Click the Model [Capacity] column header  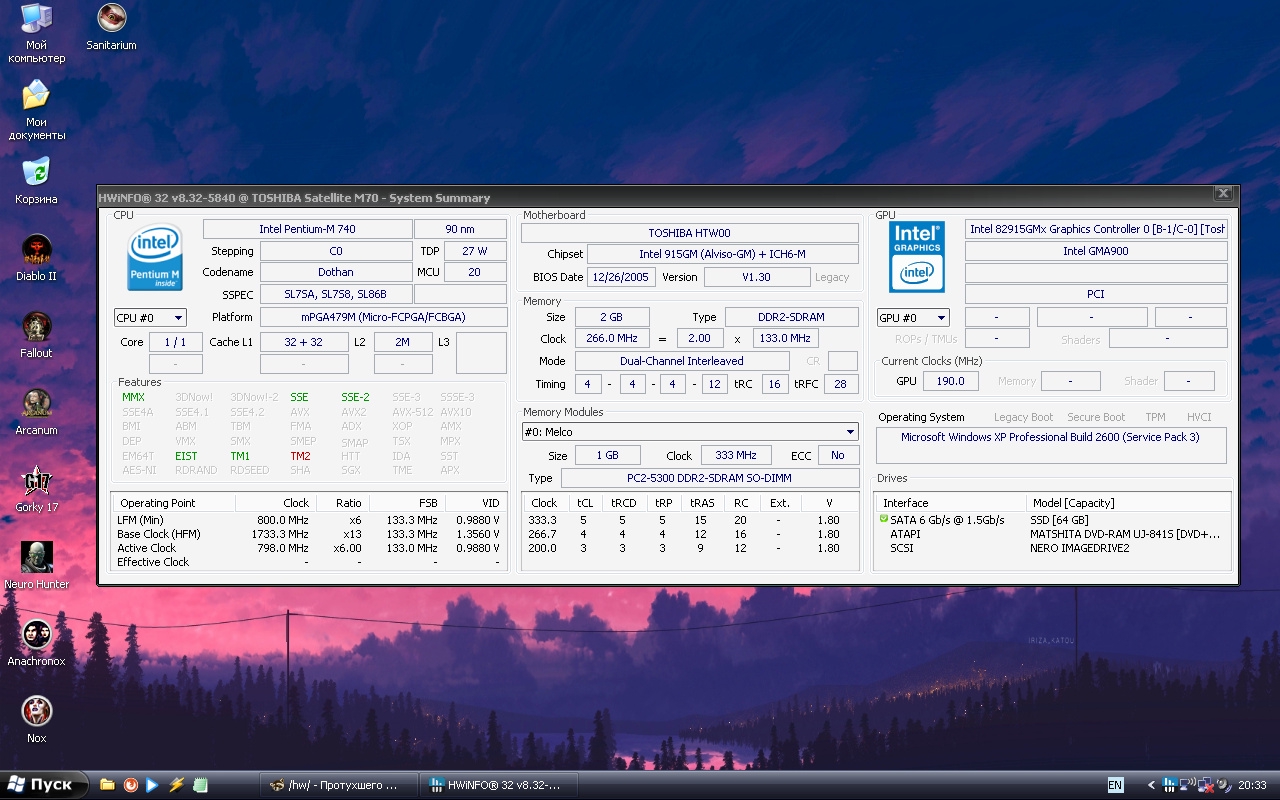coord(1128,503)
